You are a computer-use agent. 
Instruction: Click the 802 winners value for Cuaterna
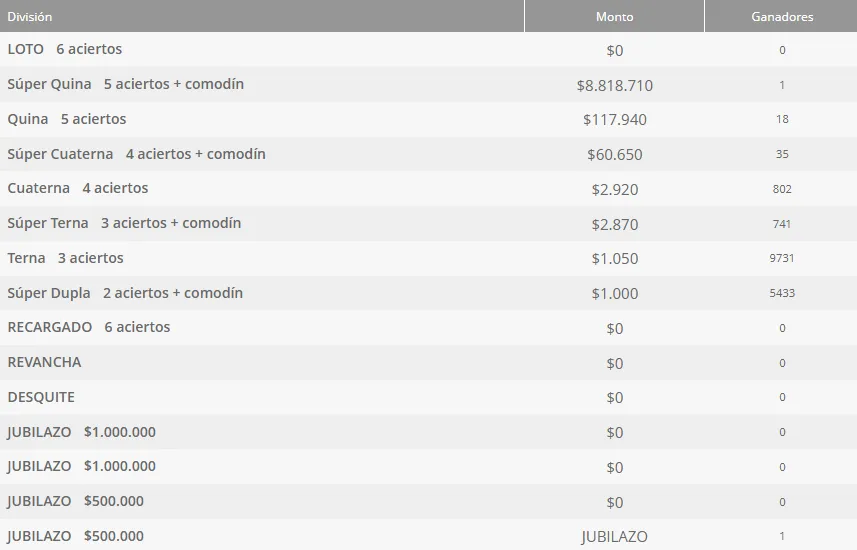pyautogui.click(x=782, y=189)
